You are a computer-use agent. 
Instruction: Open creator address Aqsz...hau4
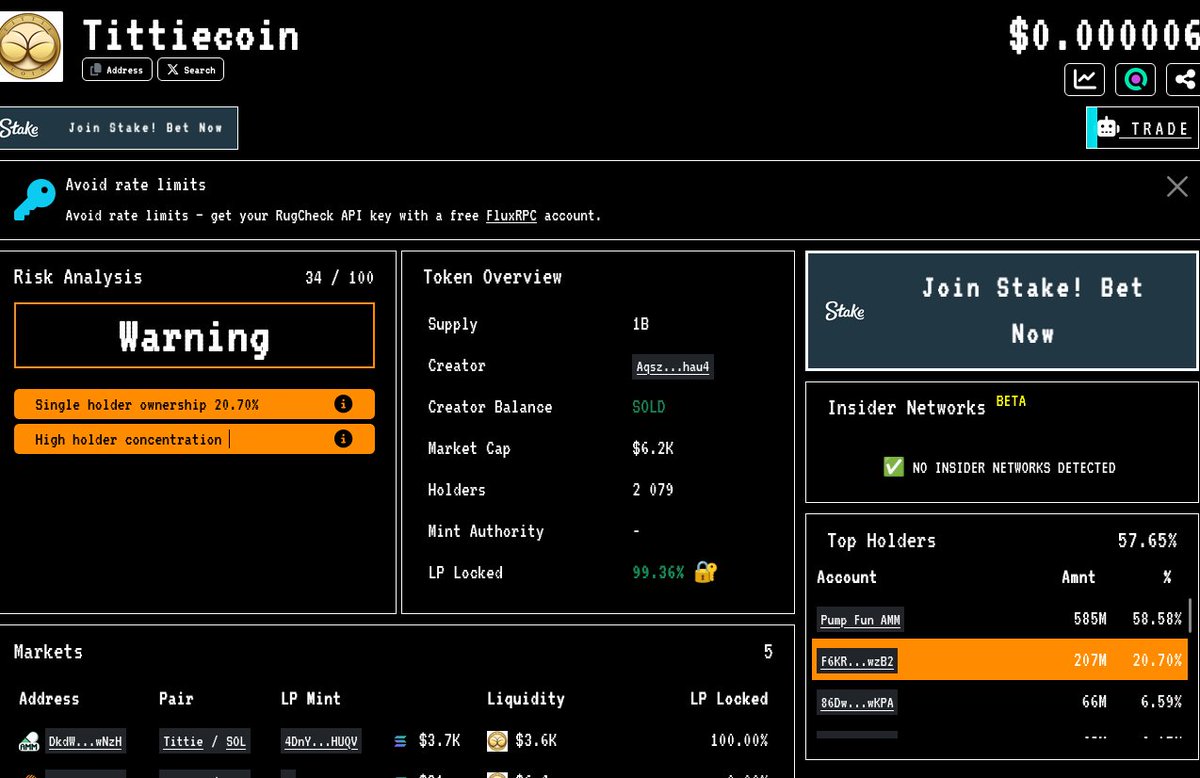coord(673,367)
